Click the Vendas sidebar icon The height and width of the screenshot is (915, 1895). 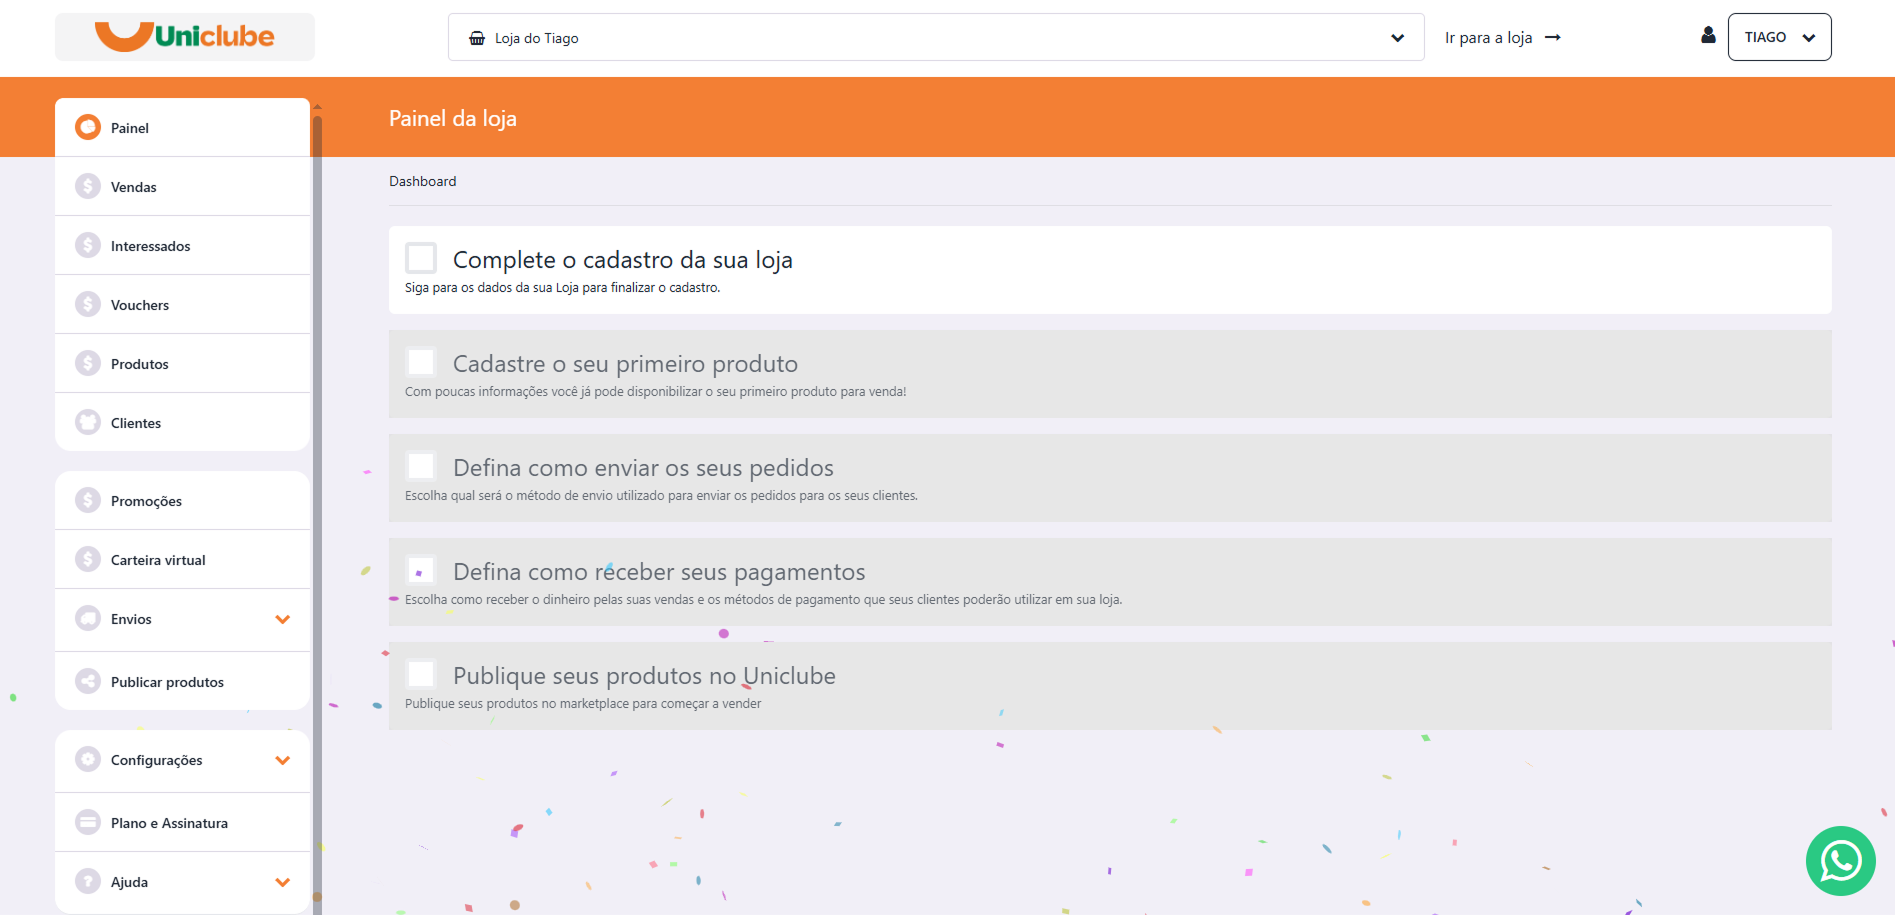[x=88, y=186]
